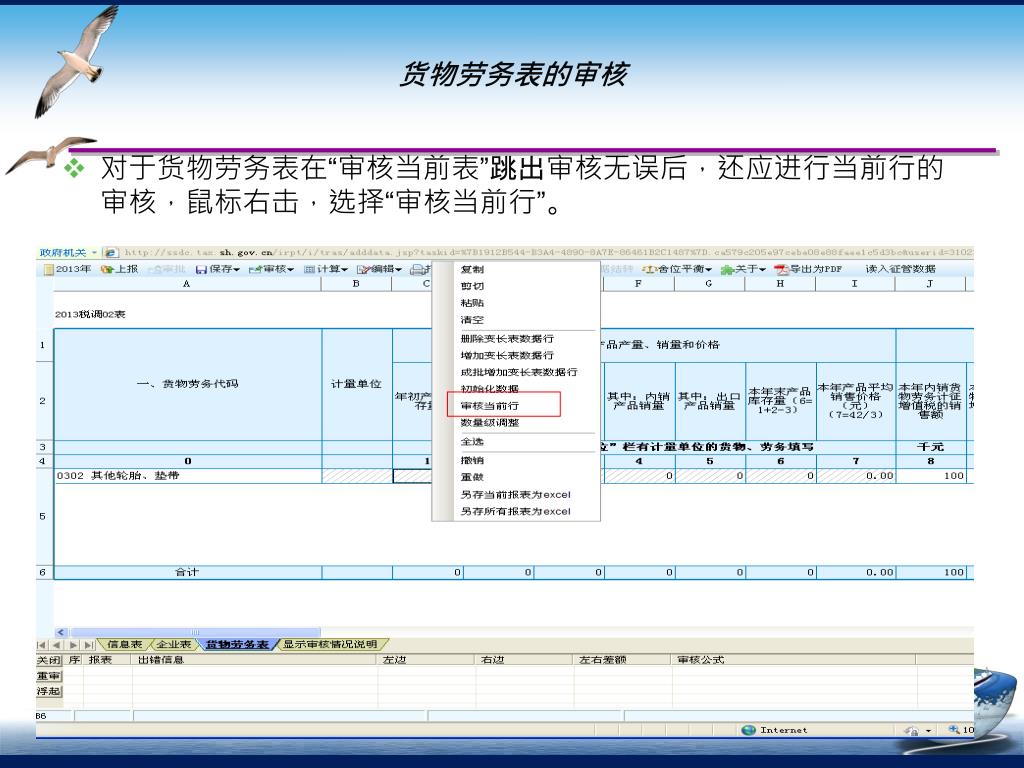Click the horizontal scrollbar thumb under the sheet
This screenshot has width=1024, height=768.
click(195, 632)
